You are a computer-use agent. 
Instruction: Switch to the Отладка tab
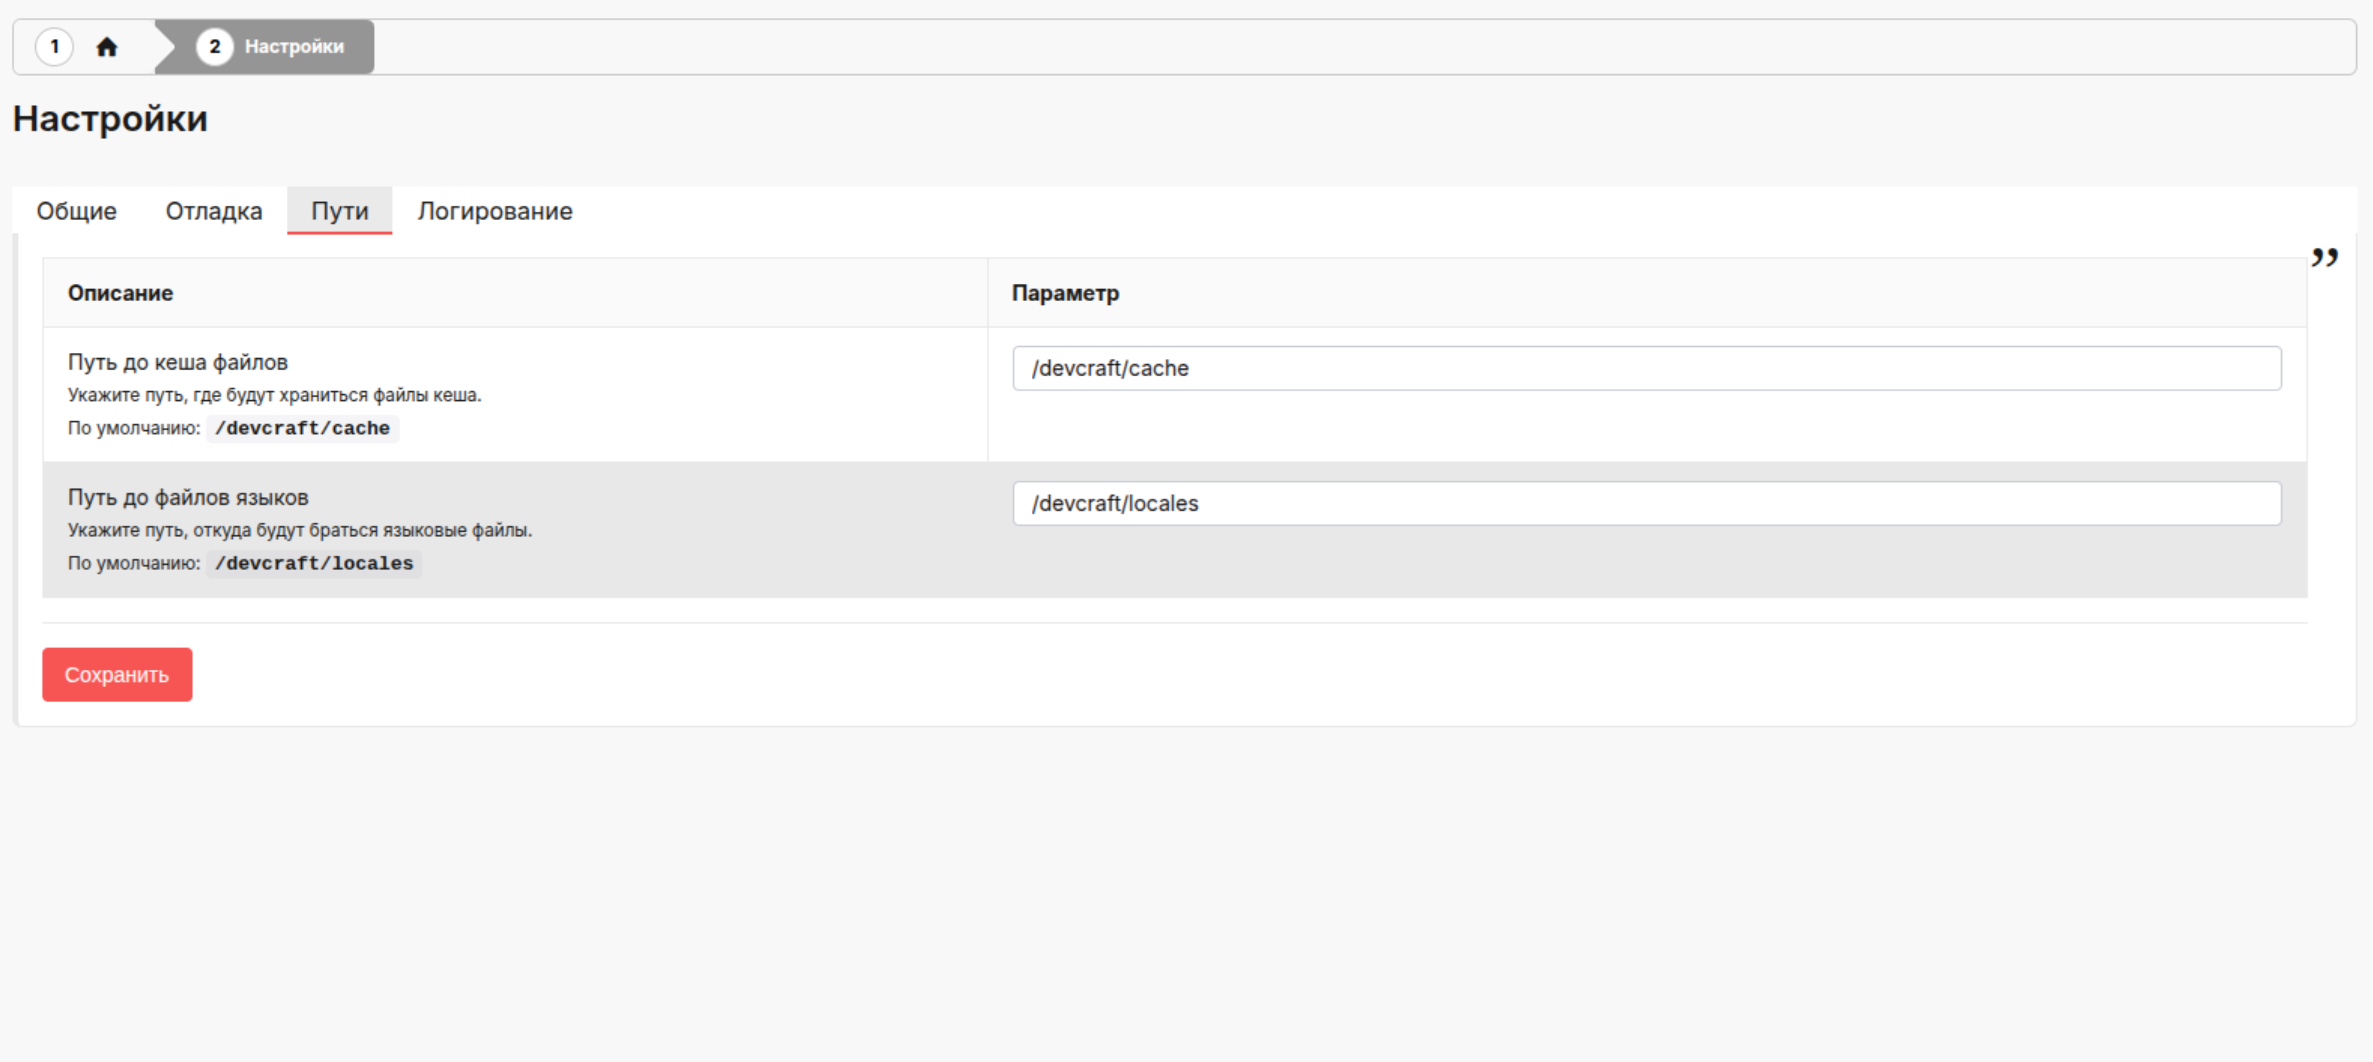(214, 211)
